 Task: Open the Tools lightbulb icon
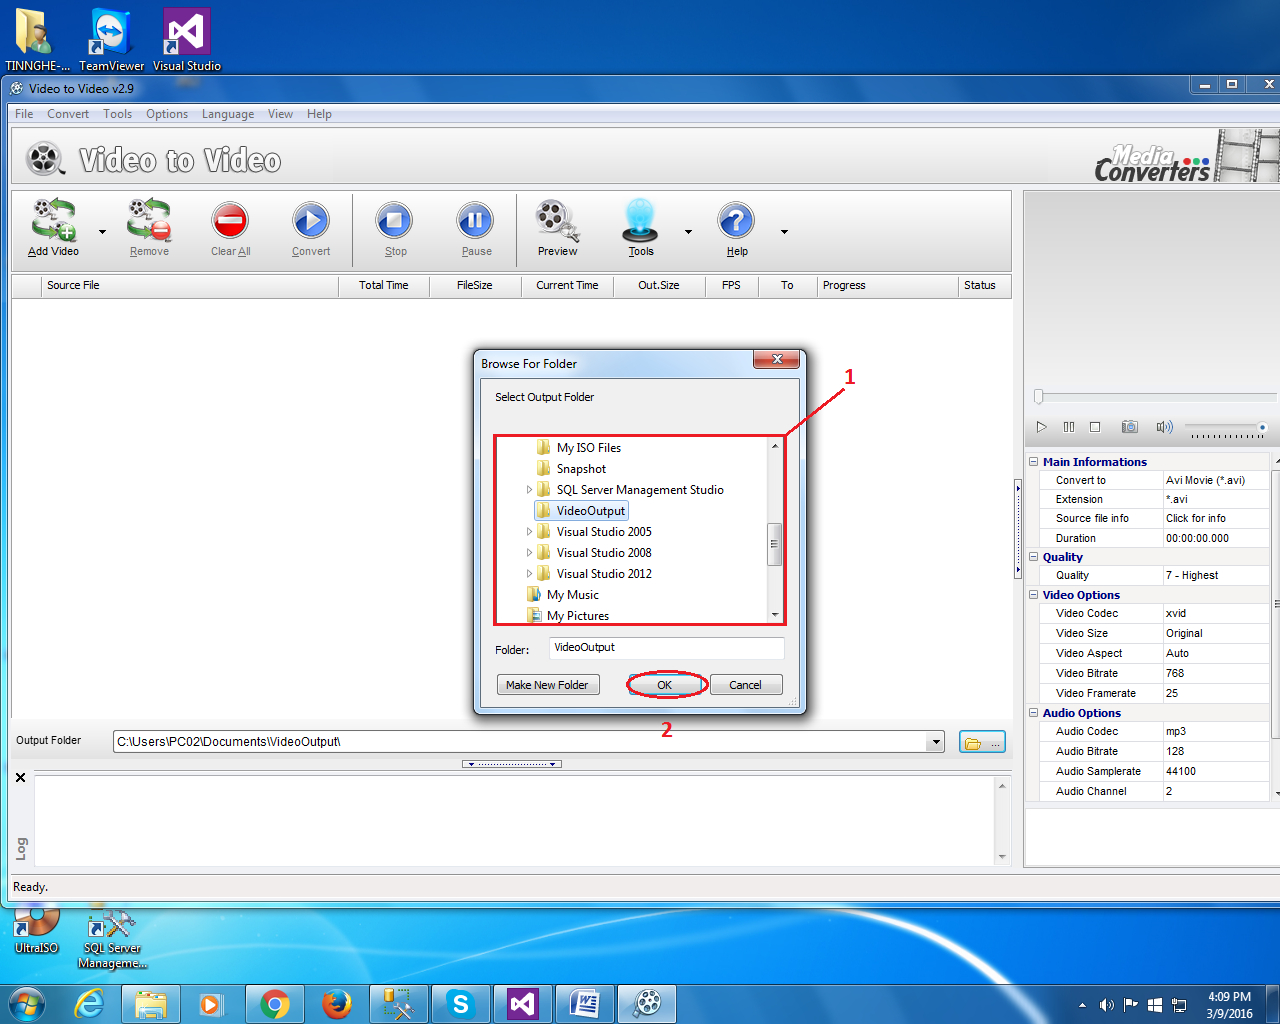point(640,222)
